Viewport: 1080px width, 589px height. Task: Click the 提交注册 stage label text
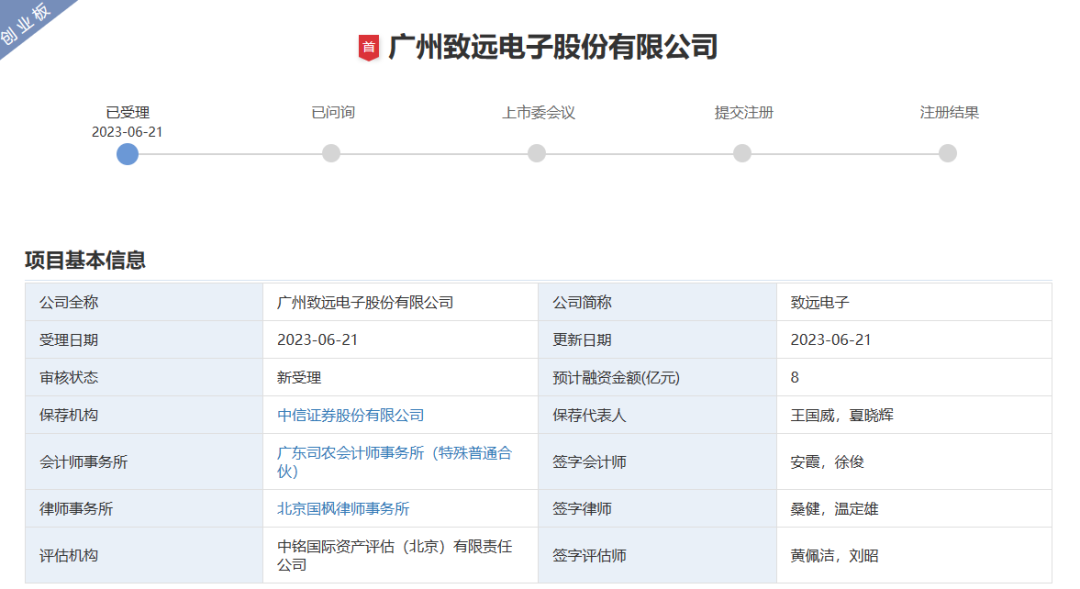(x=744, y=112)
